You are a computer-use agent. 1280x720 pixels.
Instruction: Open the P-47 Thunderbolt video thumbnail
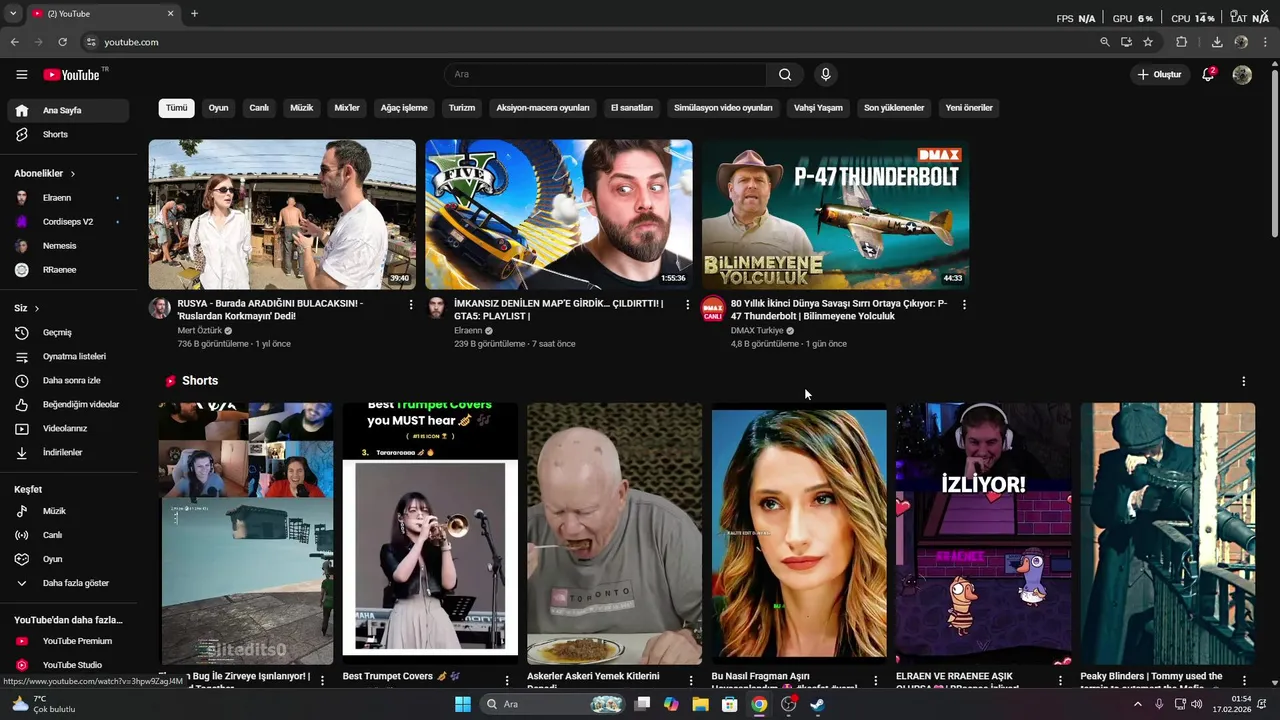(x=835, y=215)
